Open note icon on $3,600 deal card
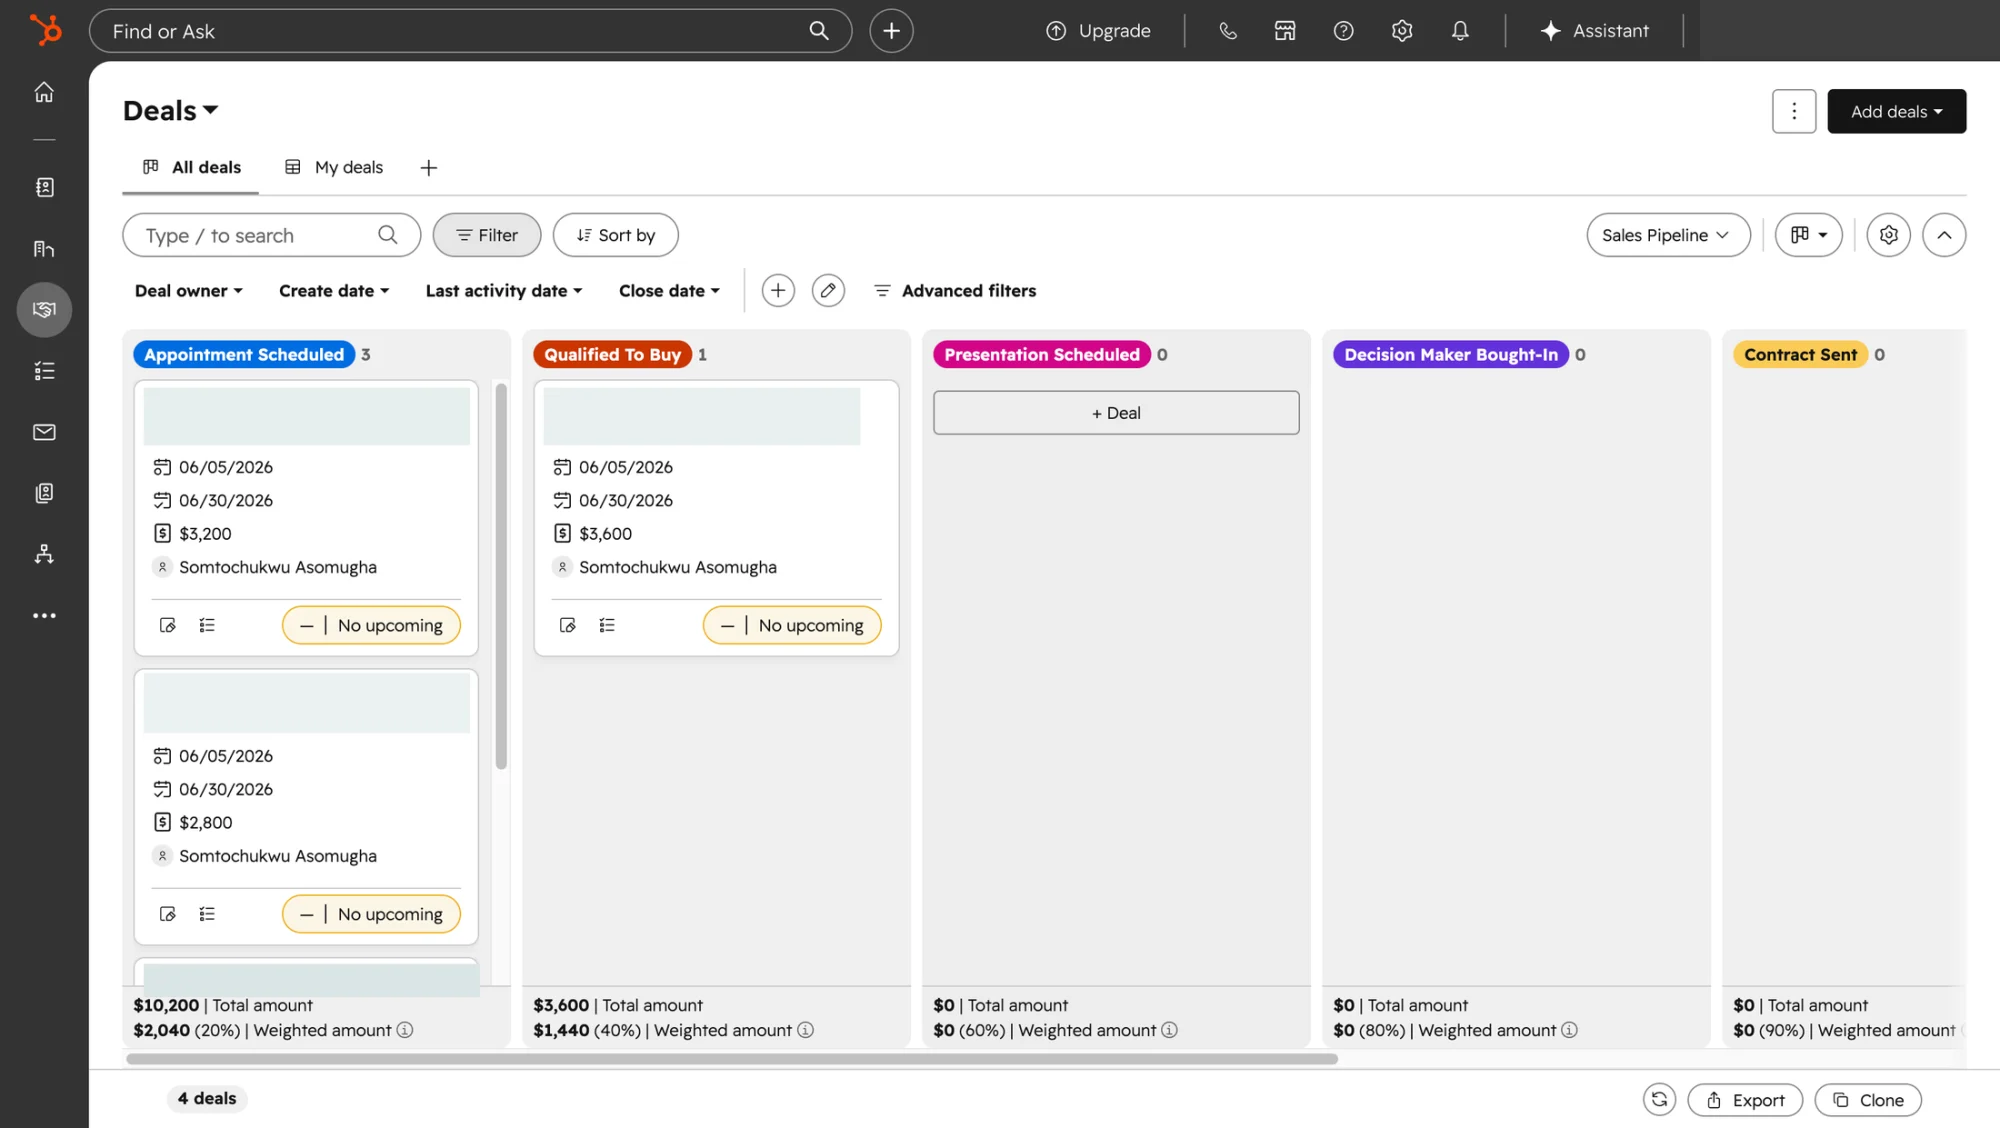This screenshot has width=2000, height=1128. point(567,625)
